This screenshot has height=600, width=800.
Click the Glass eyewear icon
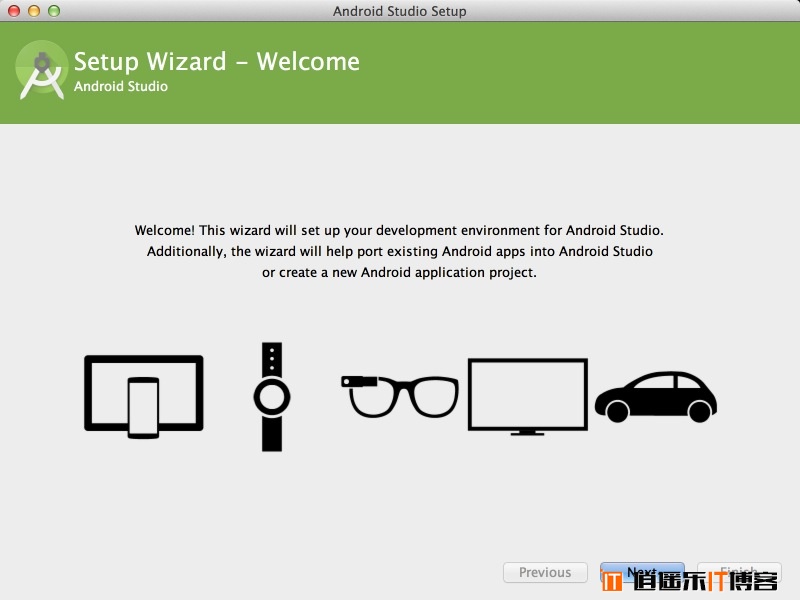pos(399,397)
